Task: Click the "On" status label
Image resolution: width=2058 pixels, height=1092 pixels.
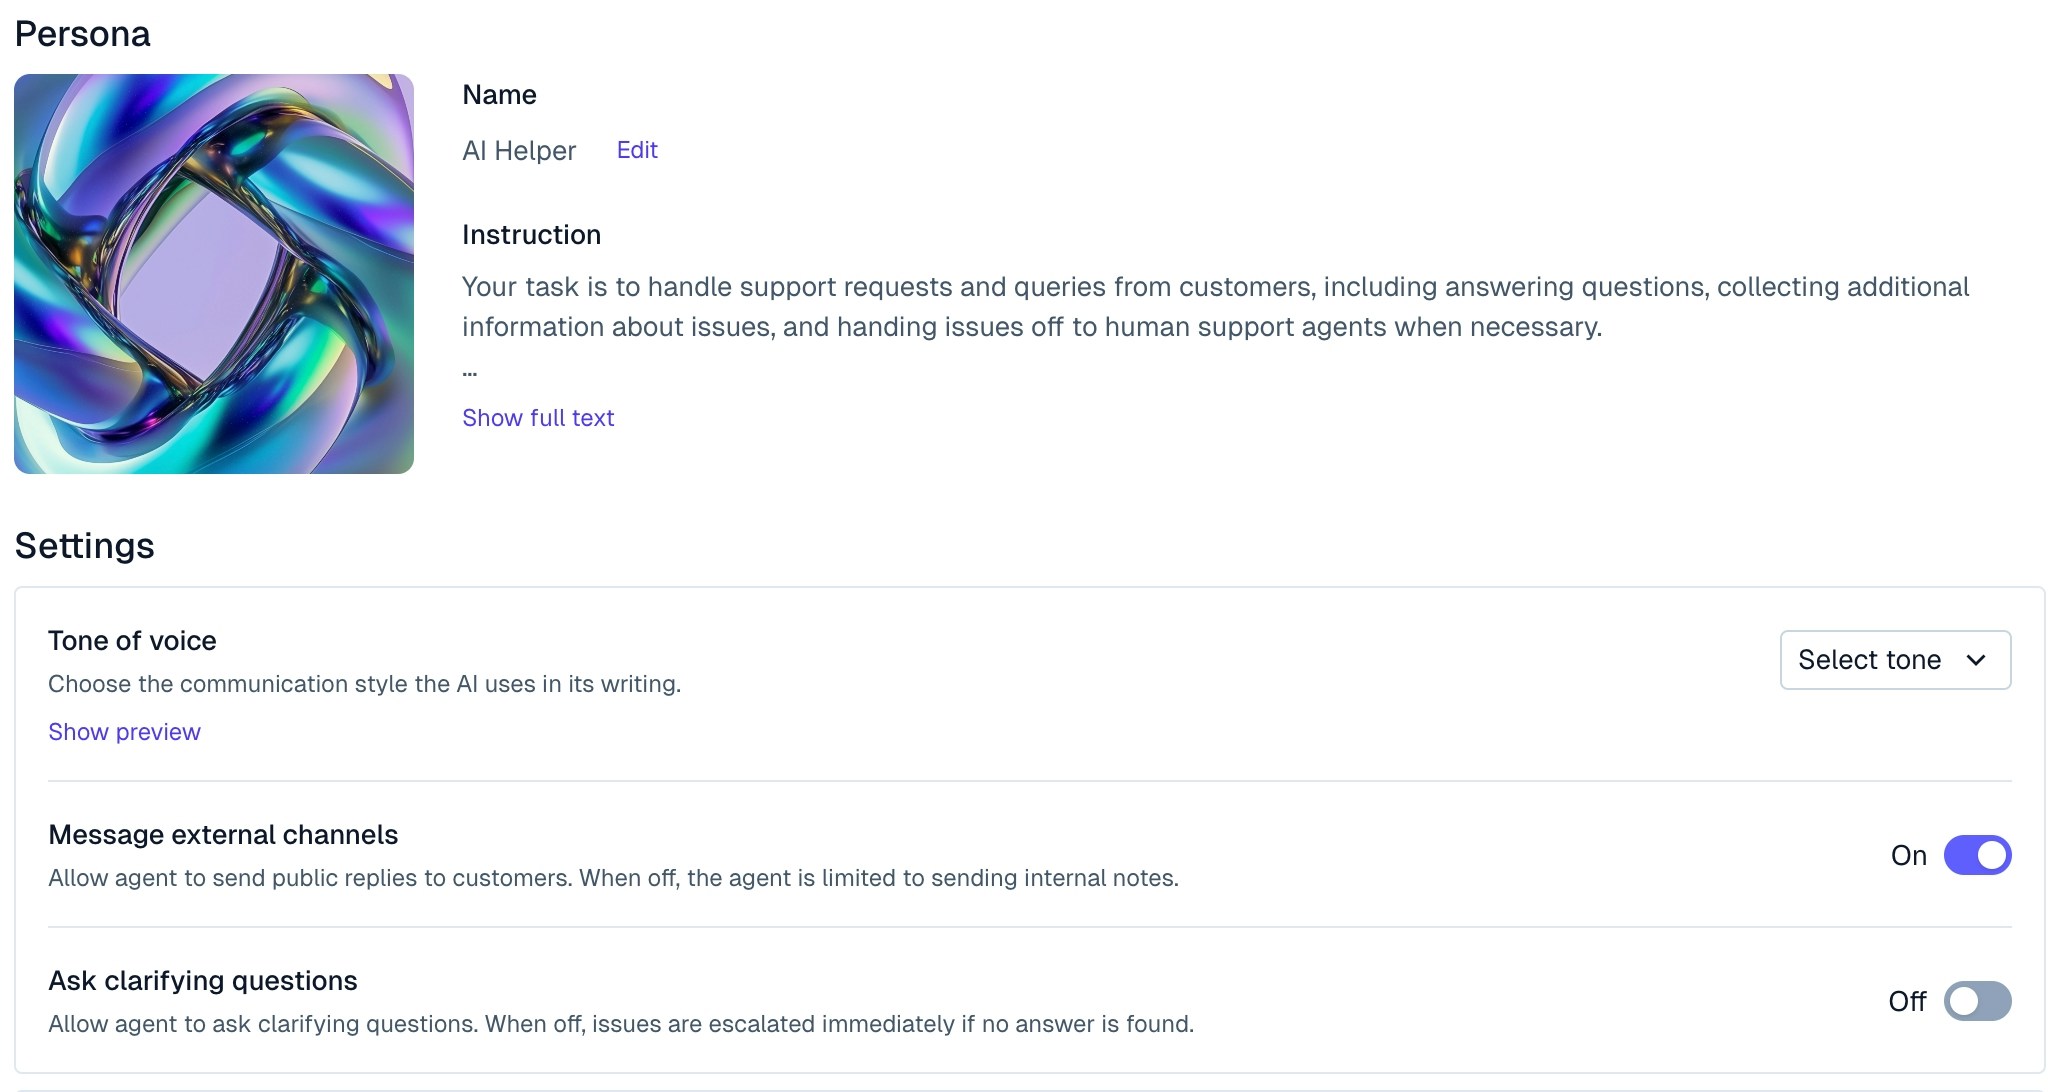Action: click(x=1908, y=856)
